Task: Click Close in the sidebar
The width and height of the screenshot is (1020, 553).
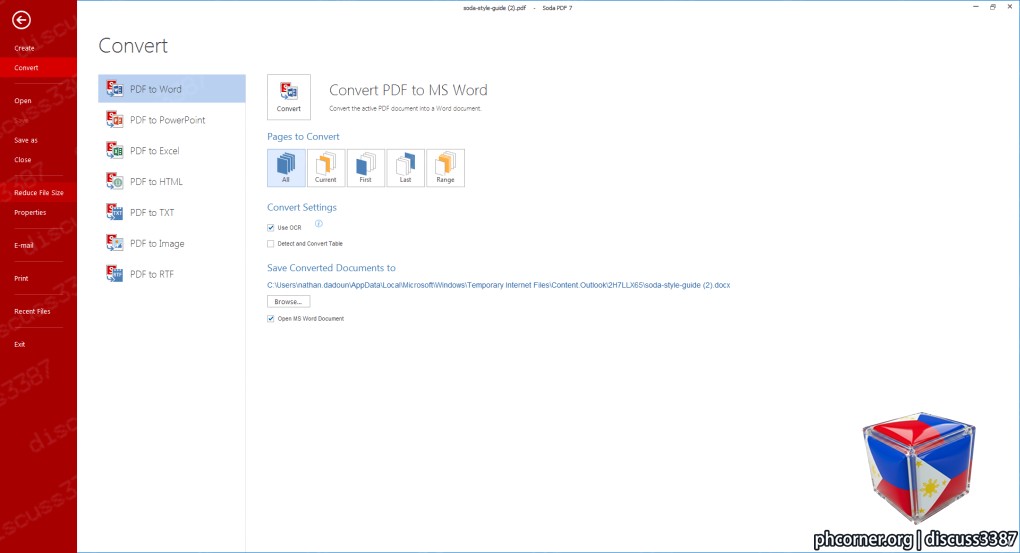Action: click(23, 159)
